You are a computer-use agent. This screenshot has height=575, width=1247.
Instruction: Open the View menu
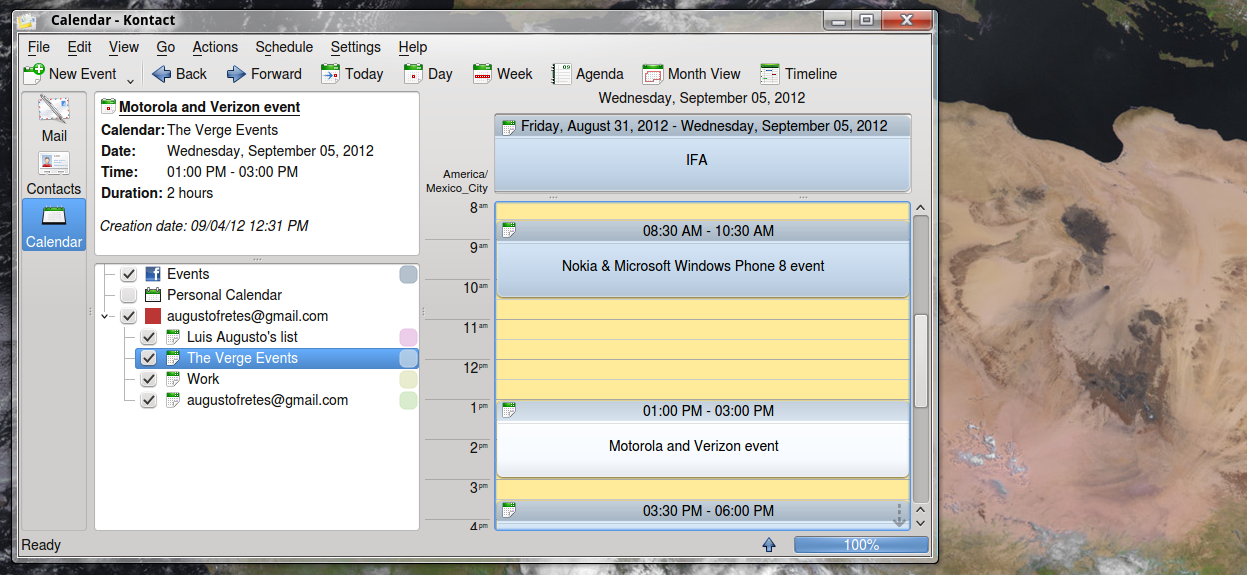pos(124,47)
